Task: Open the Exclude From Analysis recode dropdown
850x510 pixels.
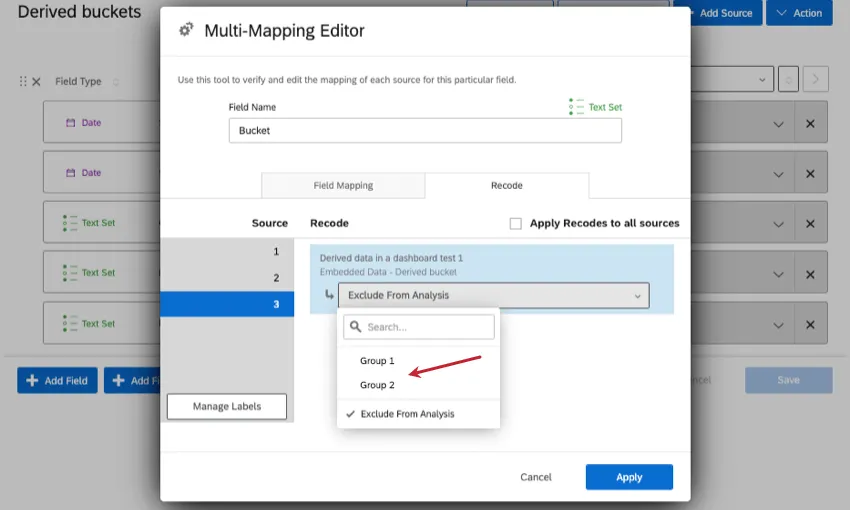Action: (x=493, y=295)
